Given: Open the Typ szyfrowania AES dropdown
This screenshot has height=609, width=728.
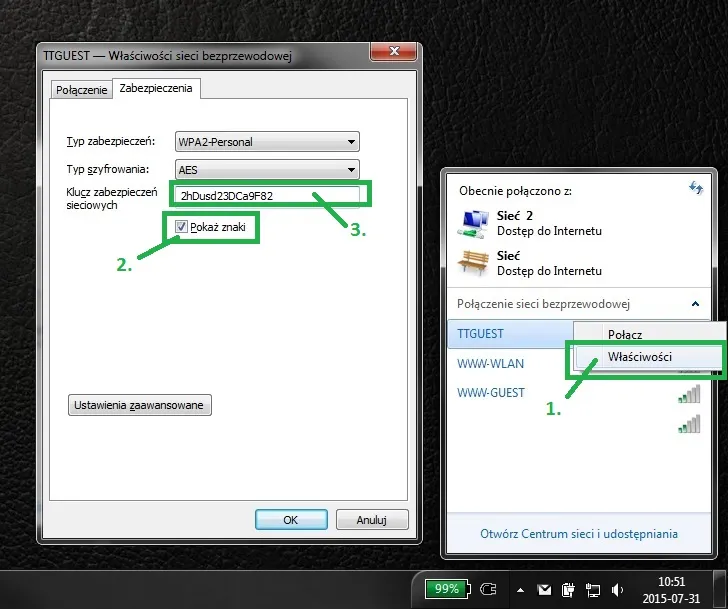Looking at the screenshot, I should (x=267, y=170).
